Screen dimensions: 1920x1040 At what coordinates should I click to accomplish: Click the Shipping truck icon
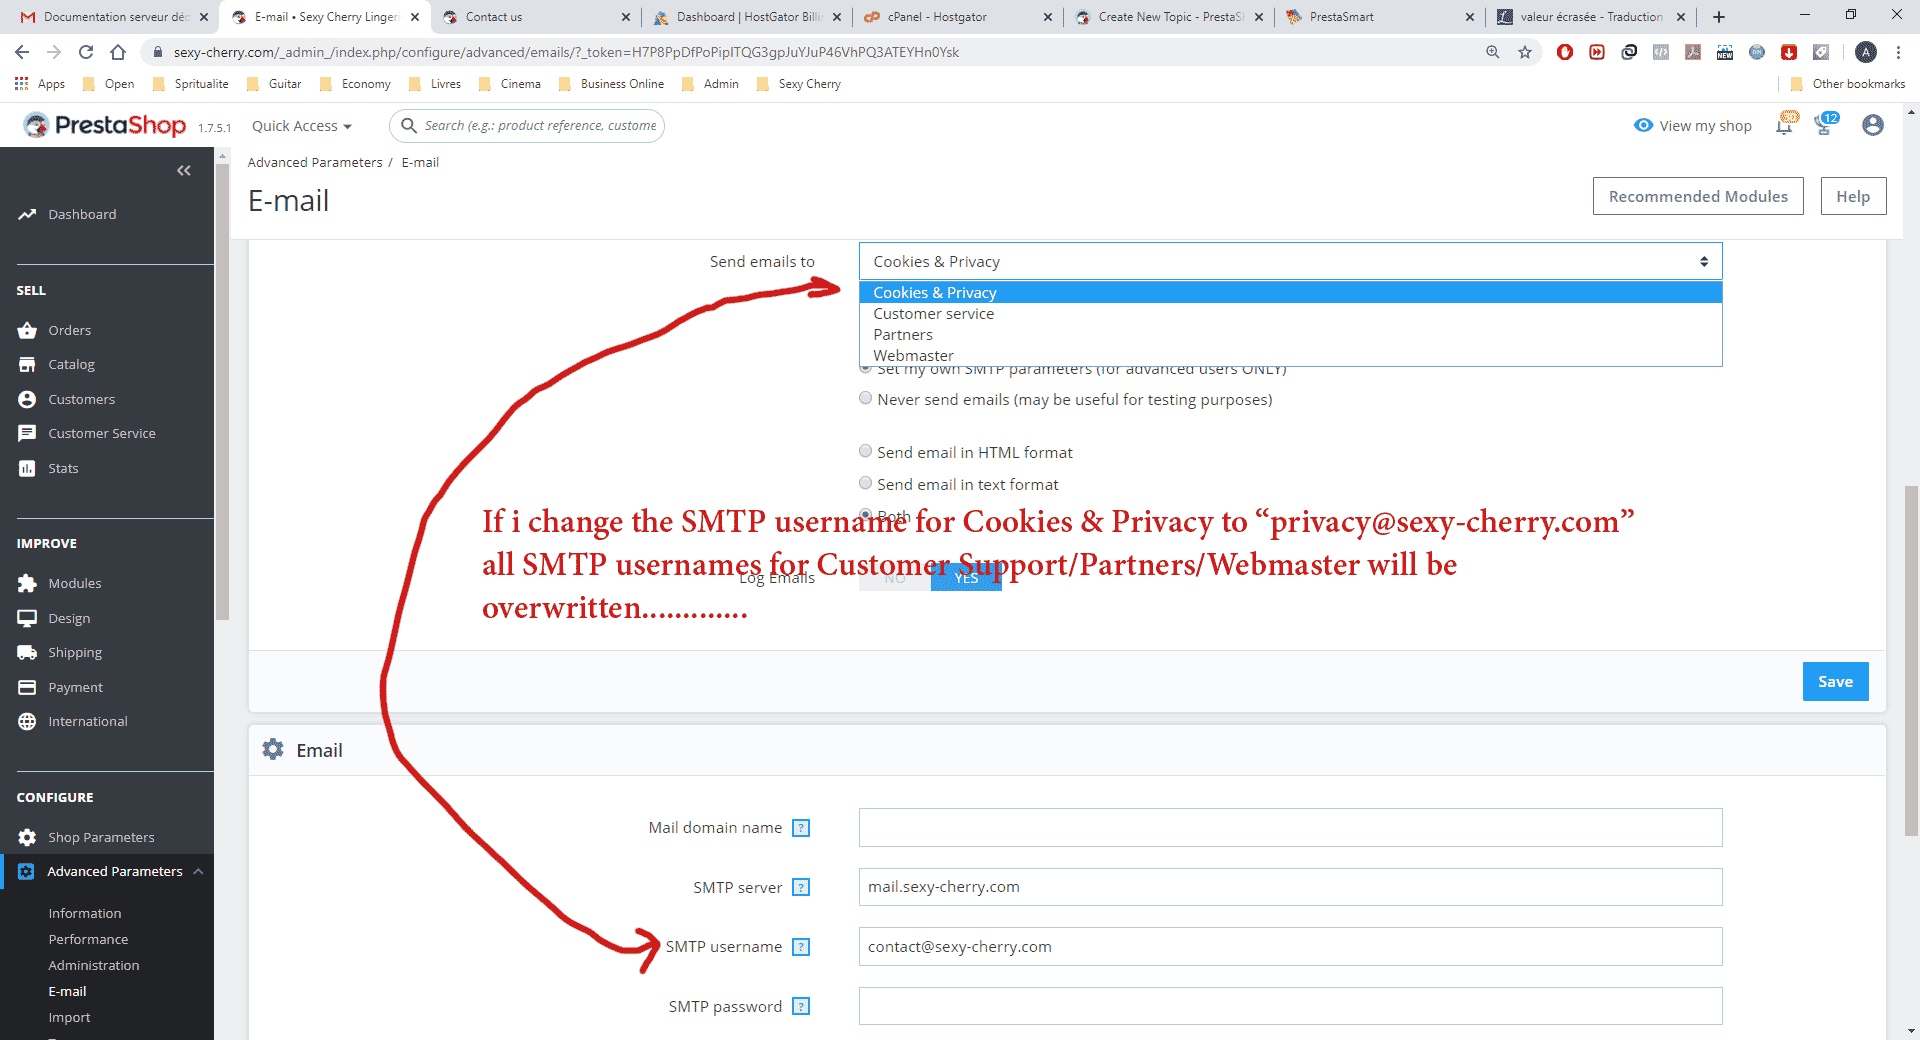point(27,652)
